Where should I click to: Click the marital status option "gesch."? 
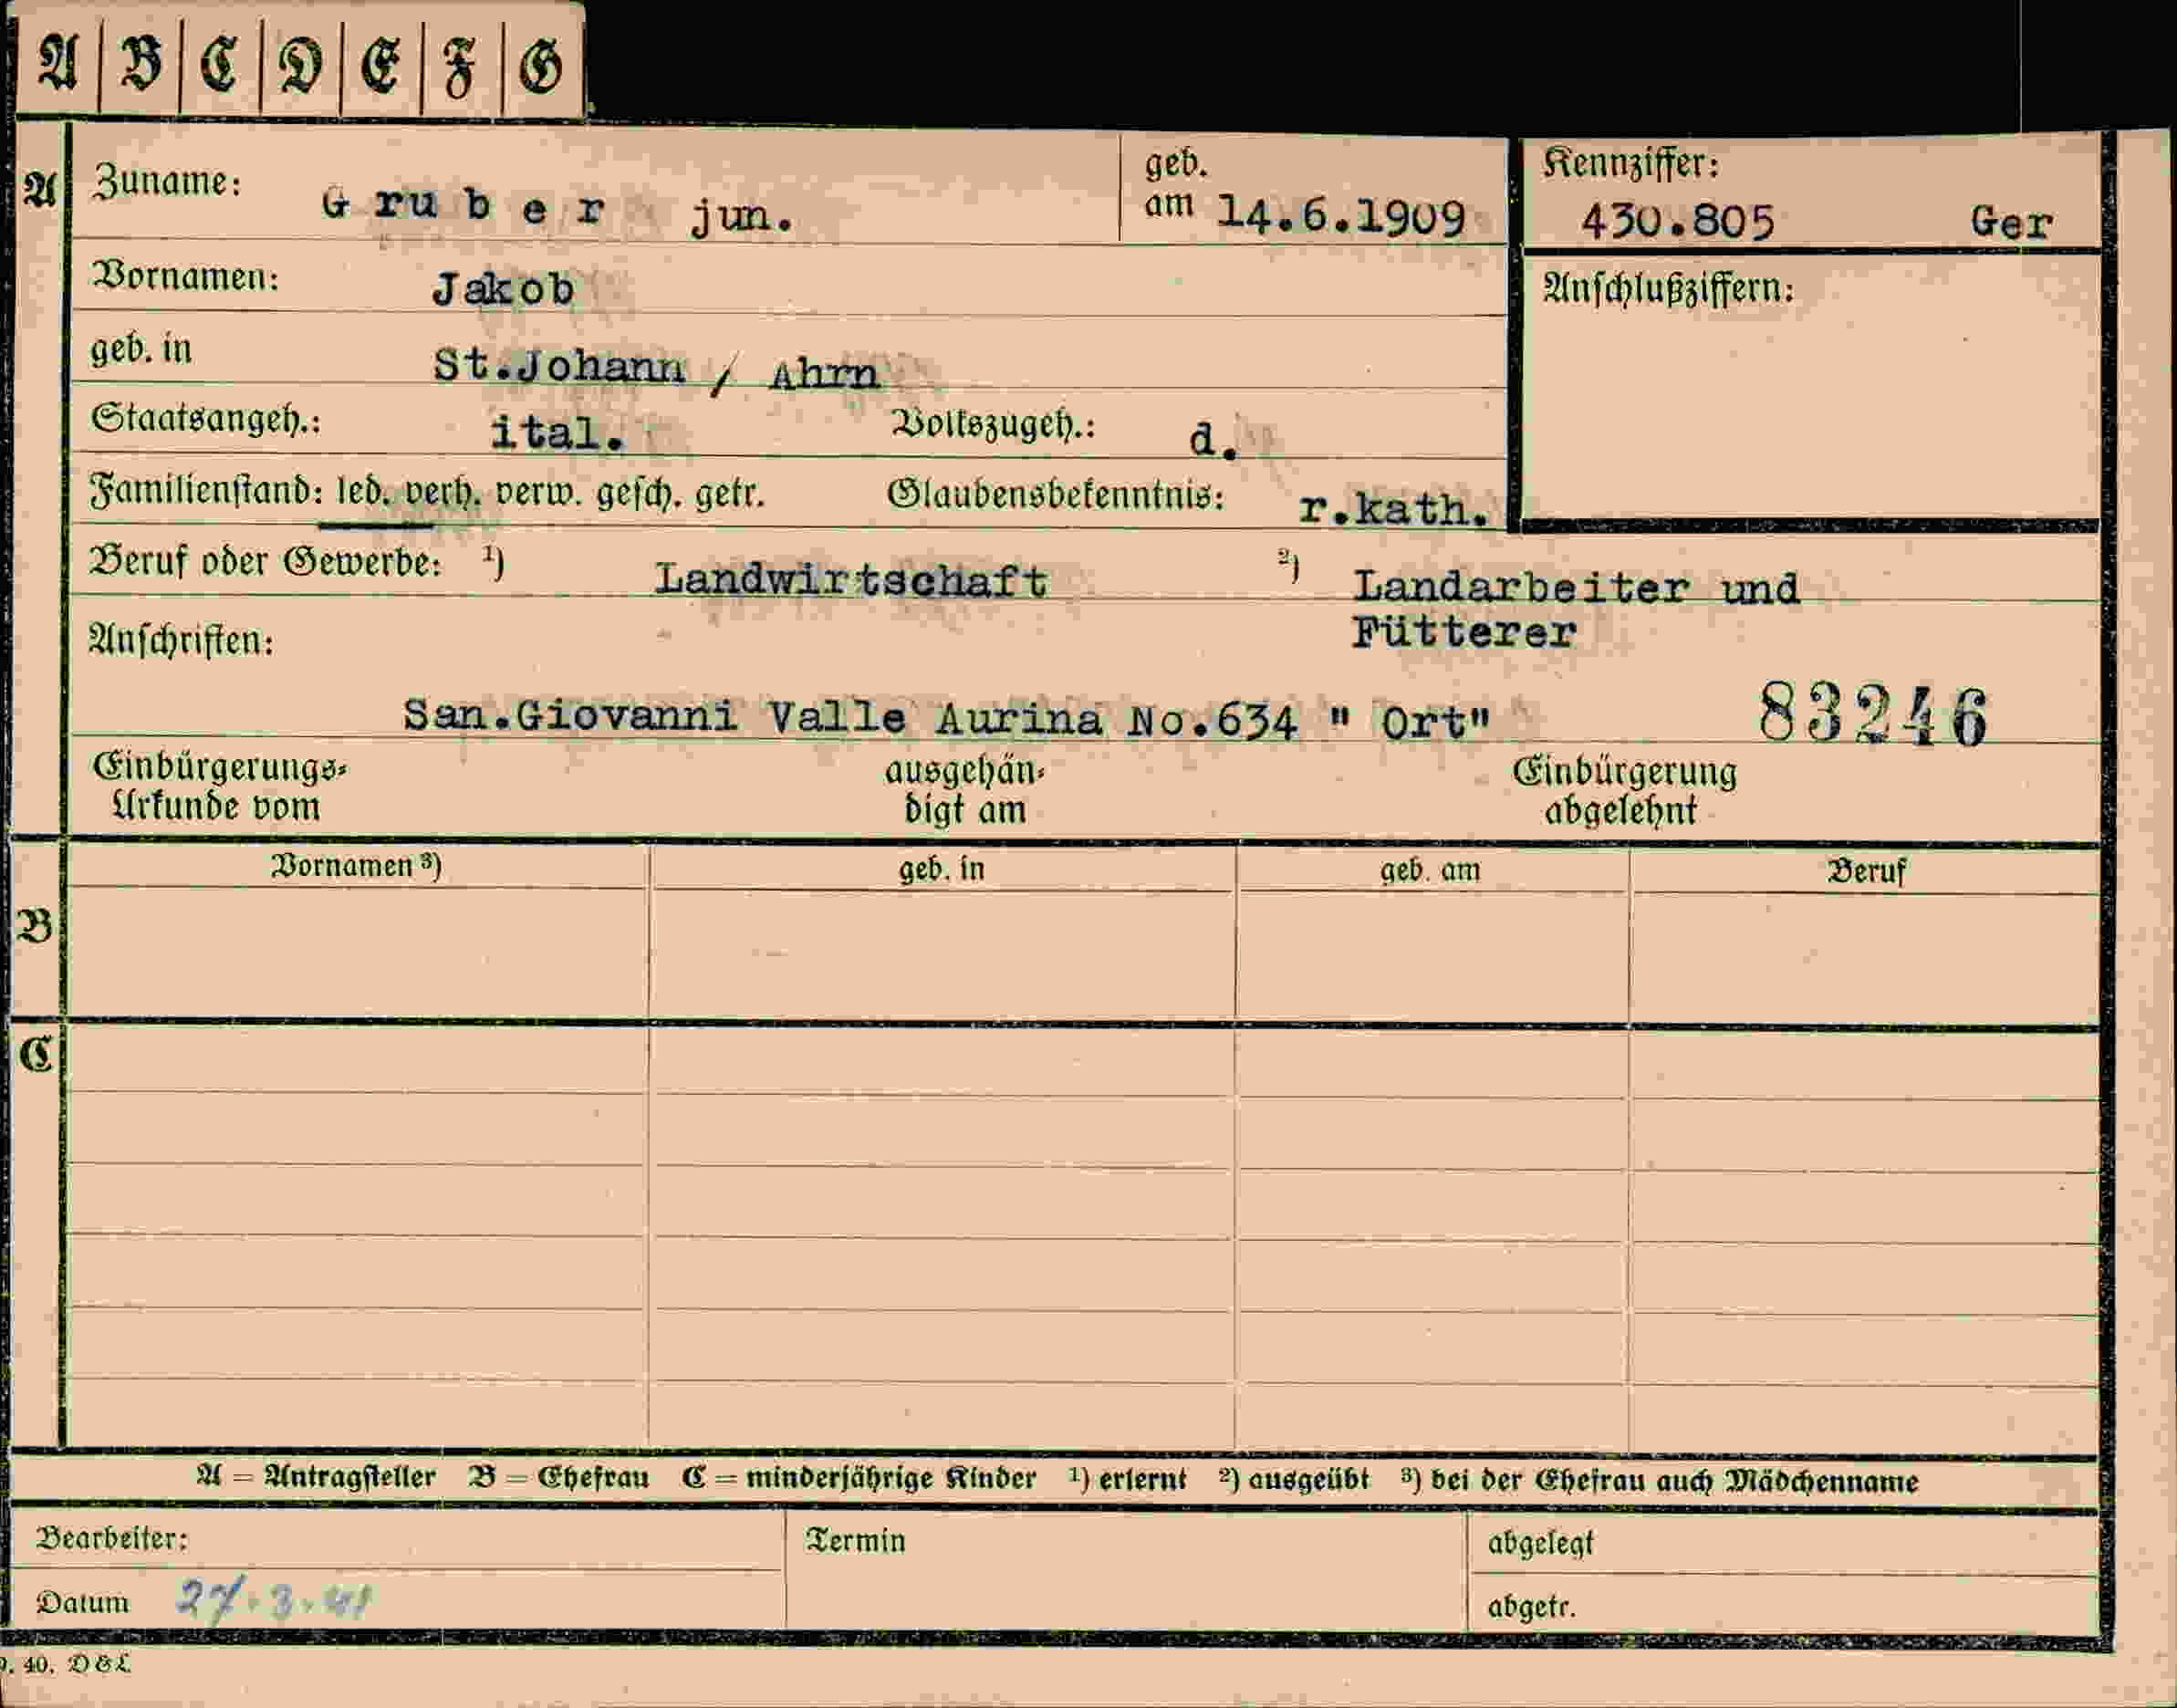[x=638, y=494]
